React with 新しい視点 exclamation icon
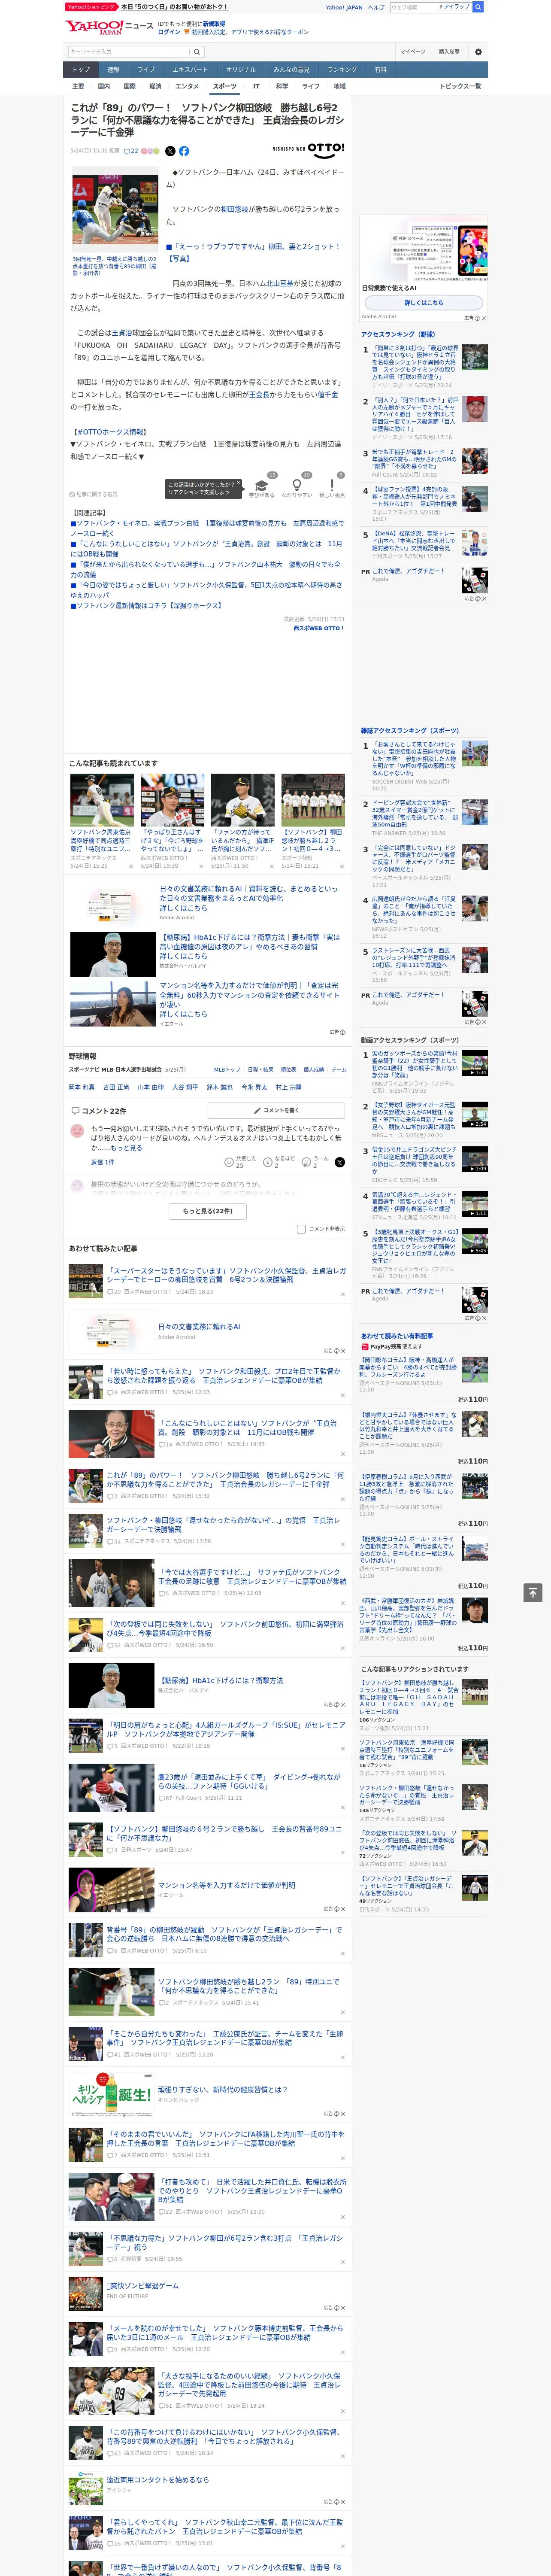The width and height of the screenshot is (551, 2576). (x=332, y=486)
